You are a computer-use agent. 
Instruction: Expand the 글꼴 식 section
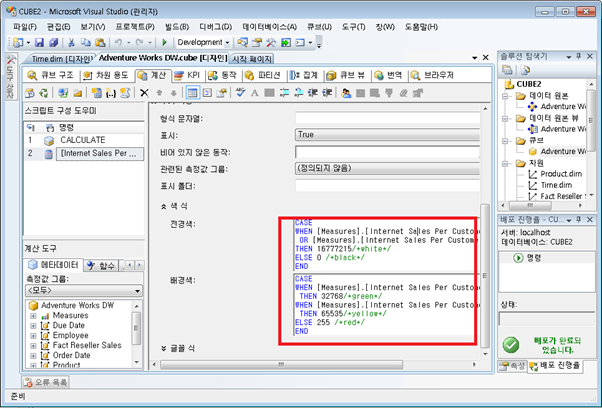point(164,349)
